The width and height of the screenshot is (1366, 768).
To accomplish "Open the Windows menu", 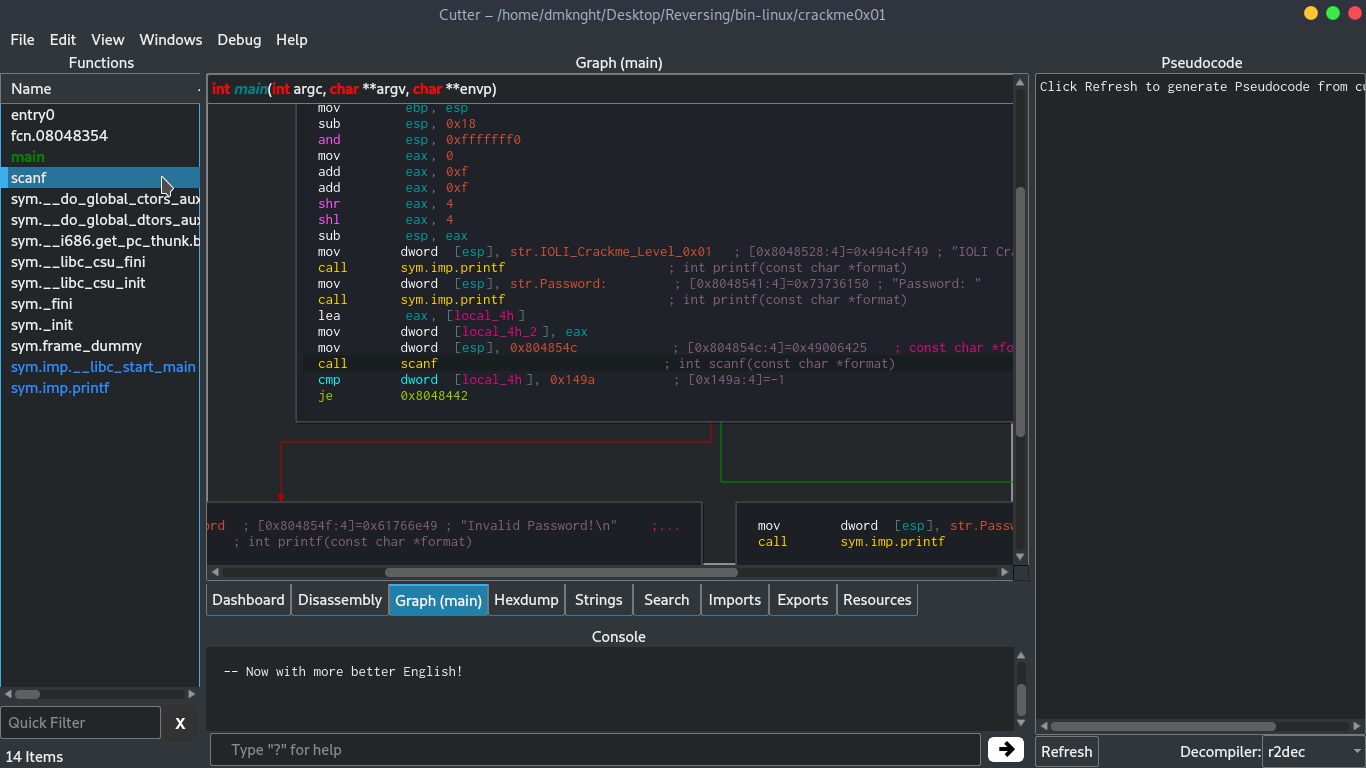I will pos(170,40).
